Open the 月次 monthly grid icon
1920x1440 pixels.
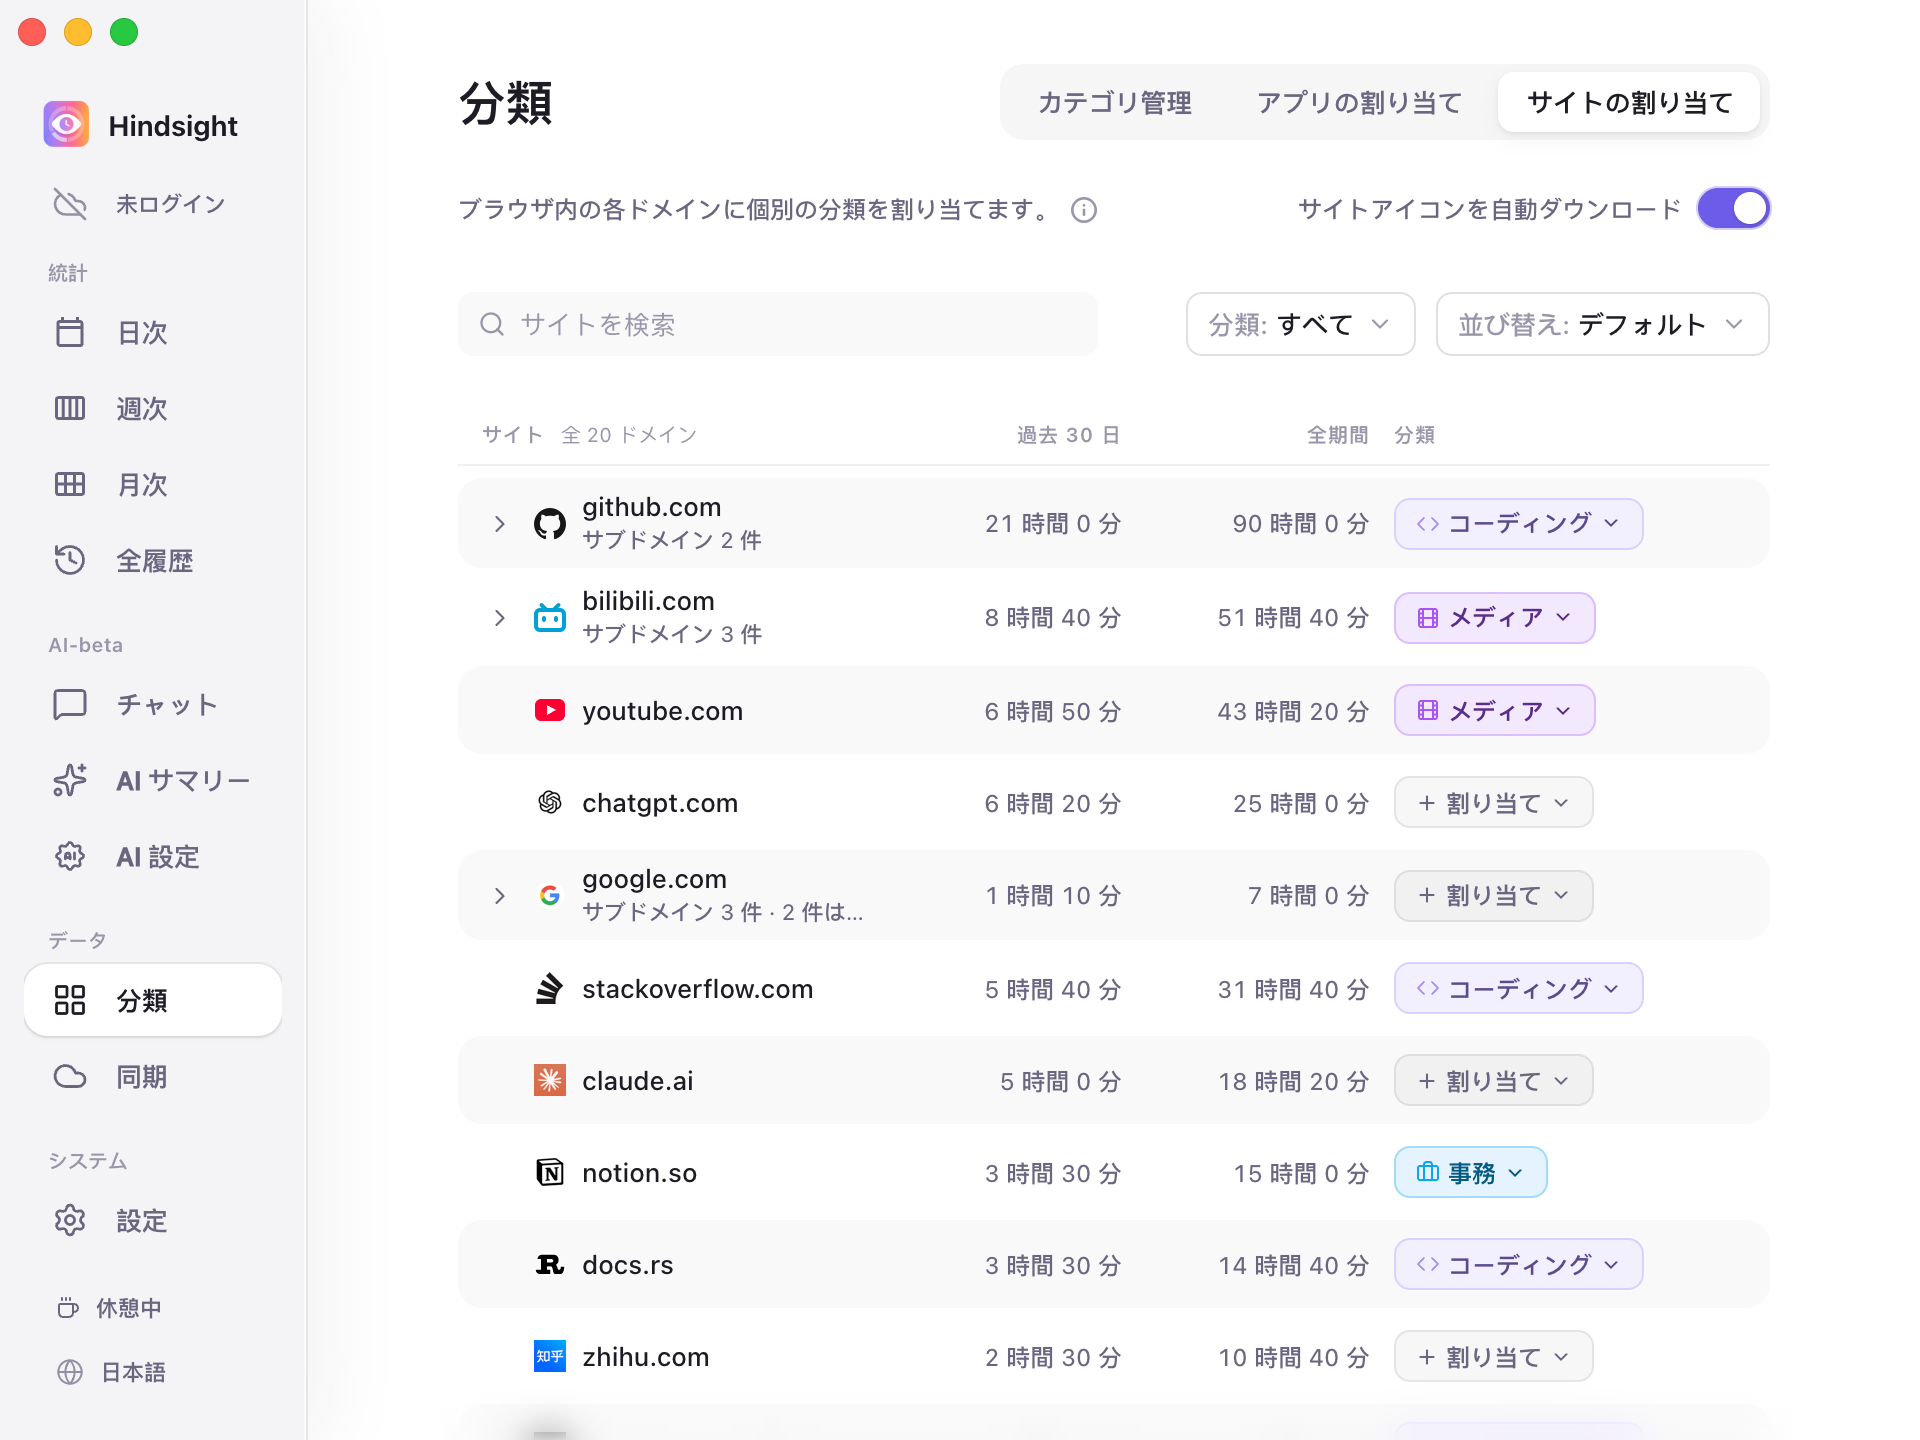(x=70, y=484)
